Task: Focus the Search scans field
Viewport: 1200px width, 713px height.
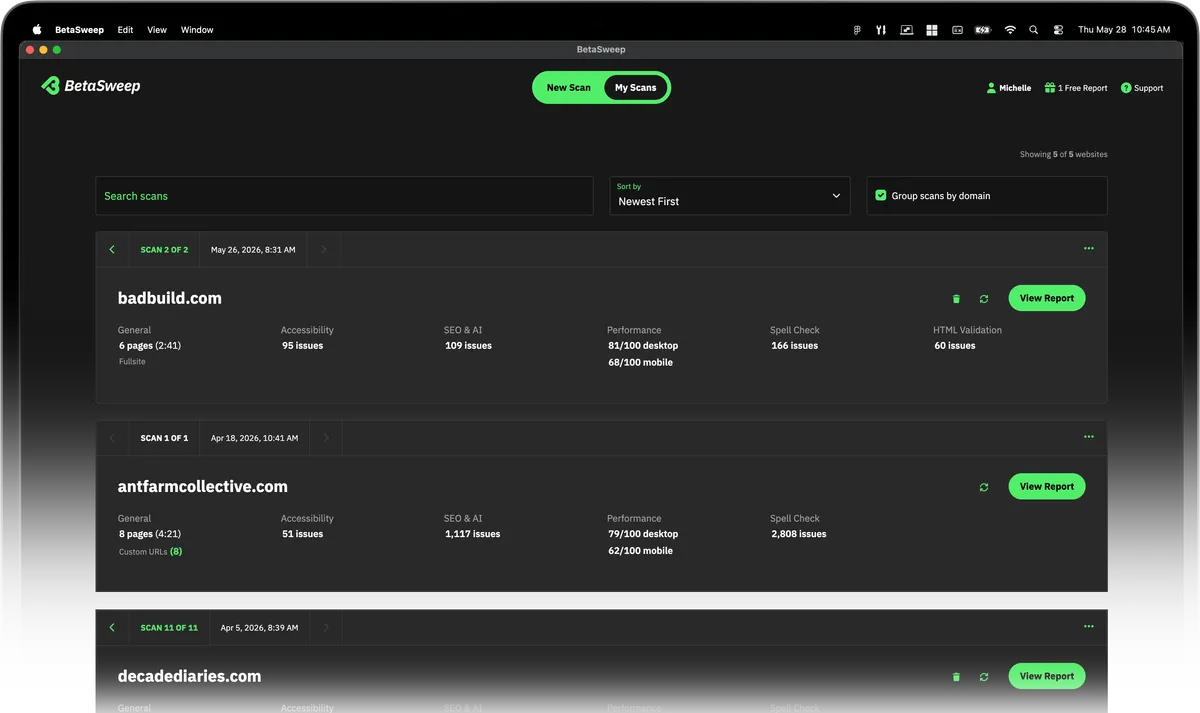Action: [x=345, y=196]
